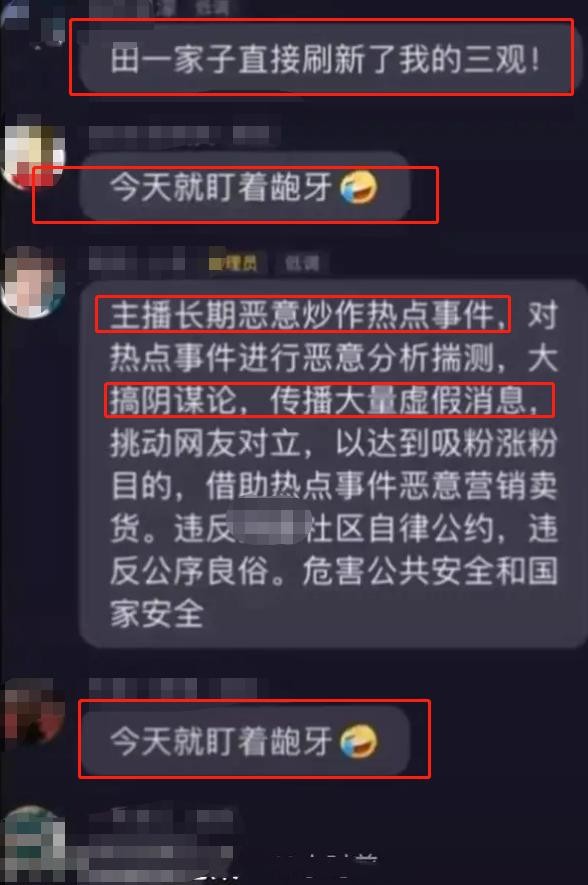Open the dark red avatar above the last 龅牙 message
This screenshot has height=885, width=588.
coord(33,712)
